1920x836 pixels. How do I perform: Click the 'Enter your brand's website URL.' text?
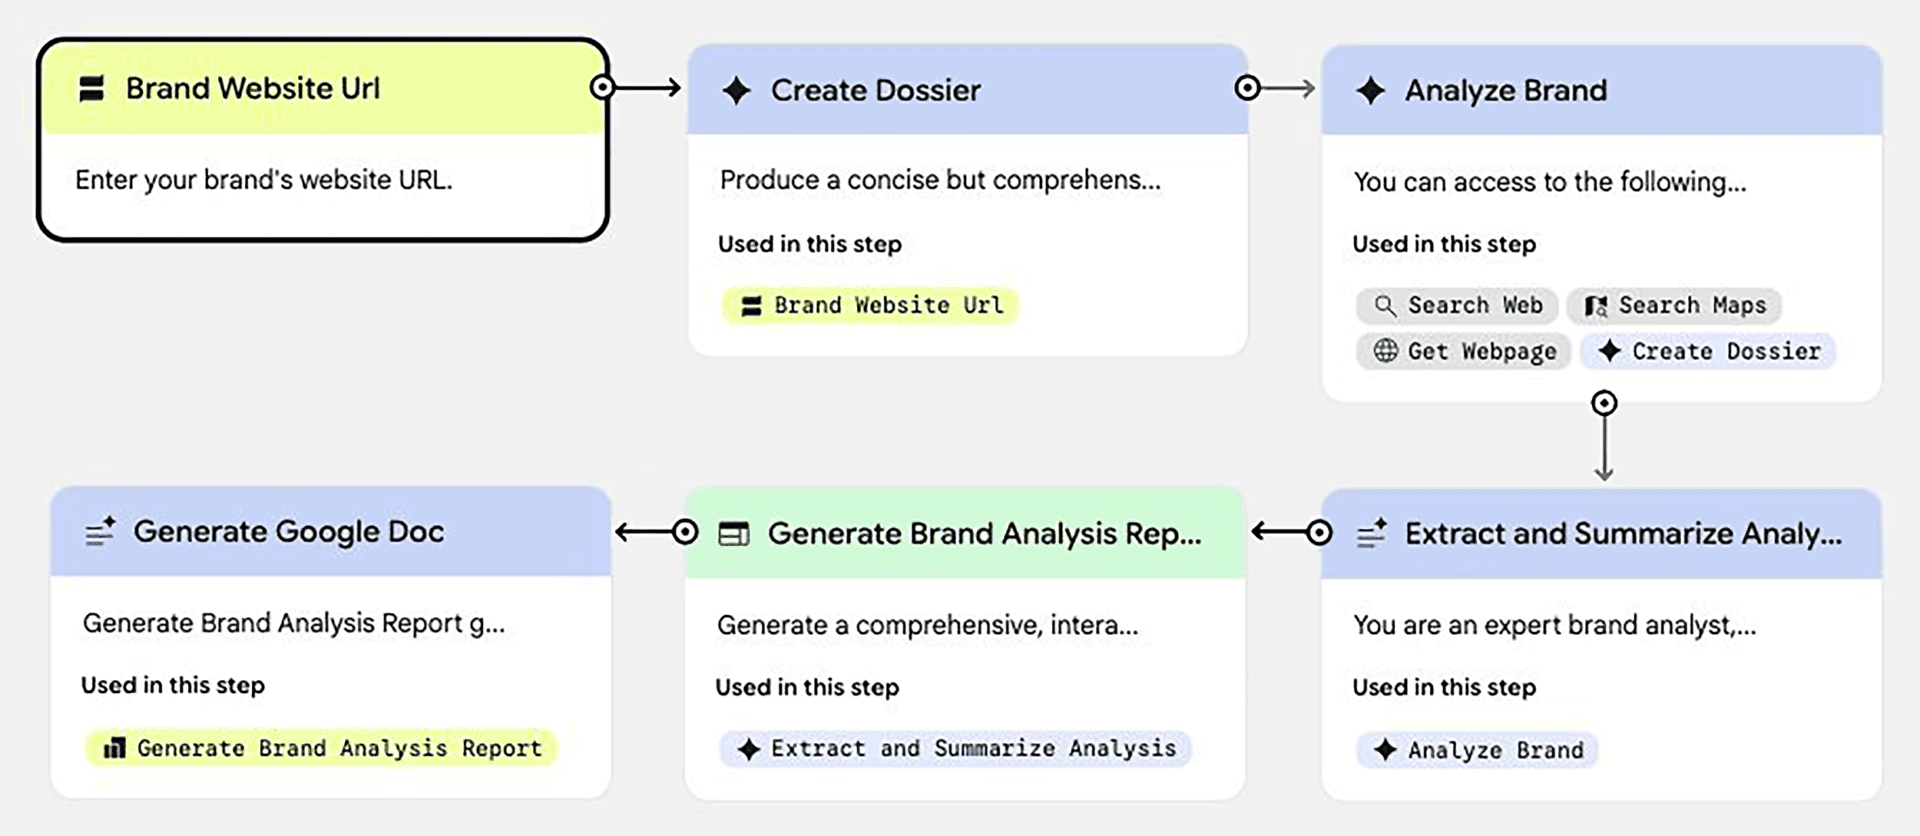pos(264,181)
